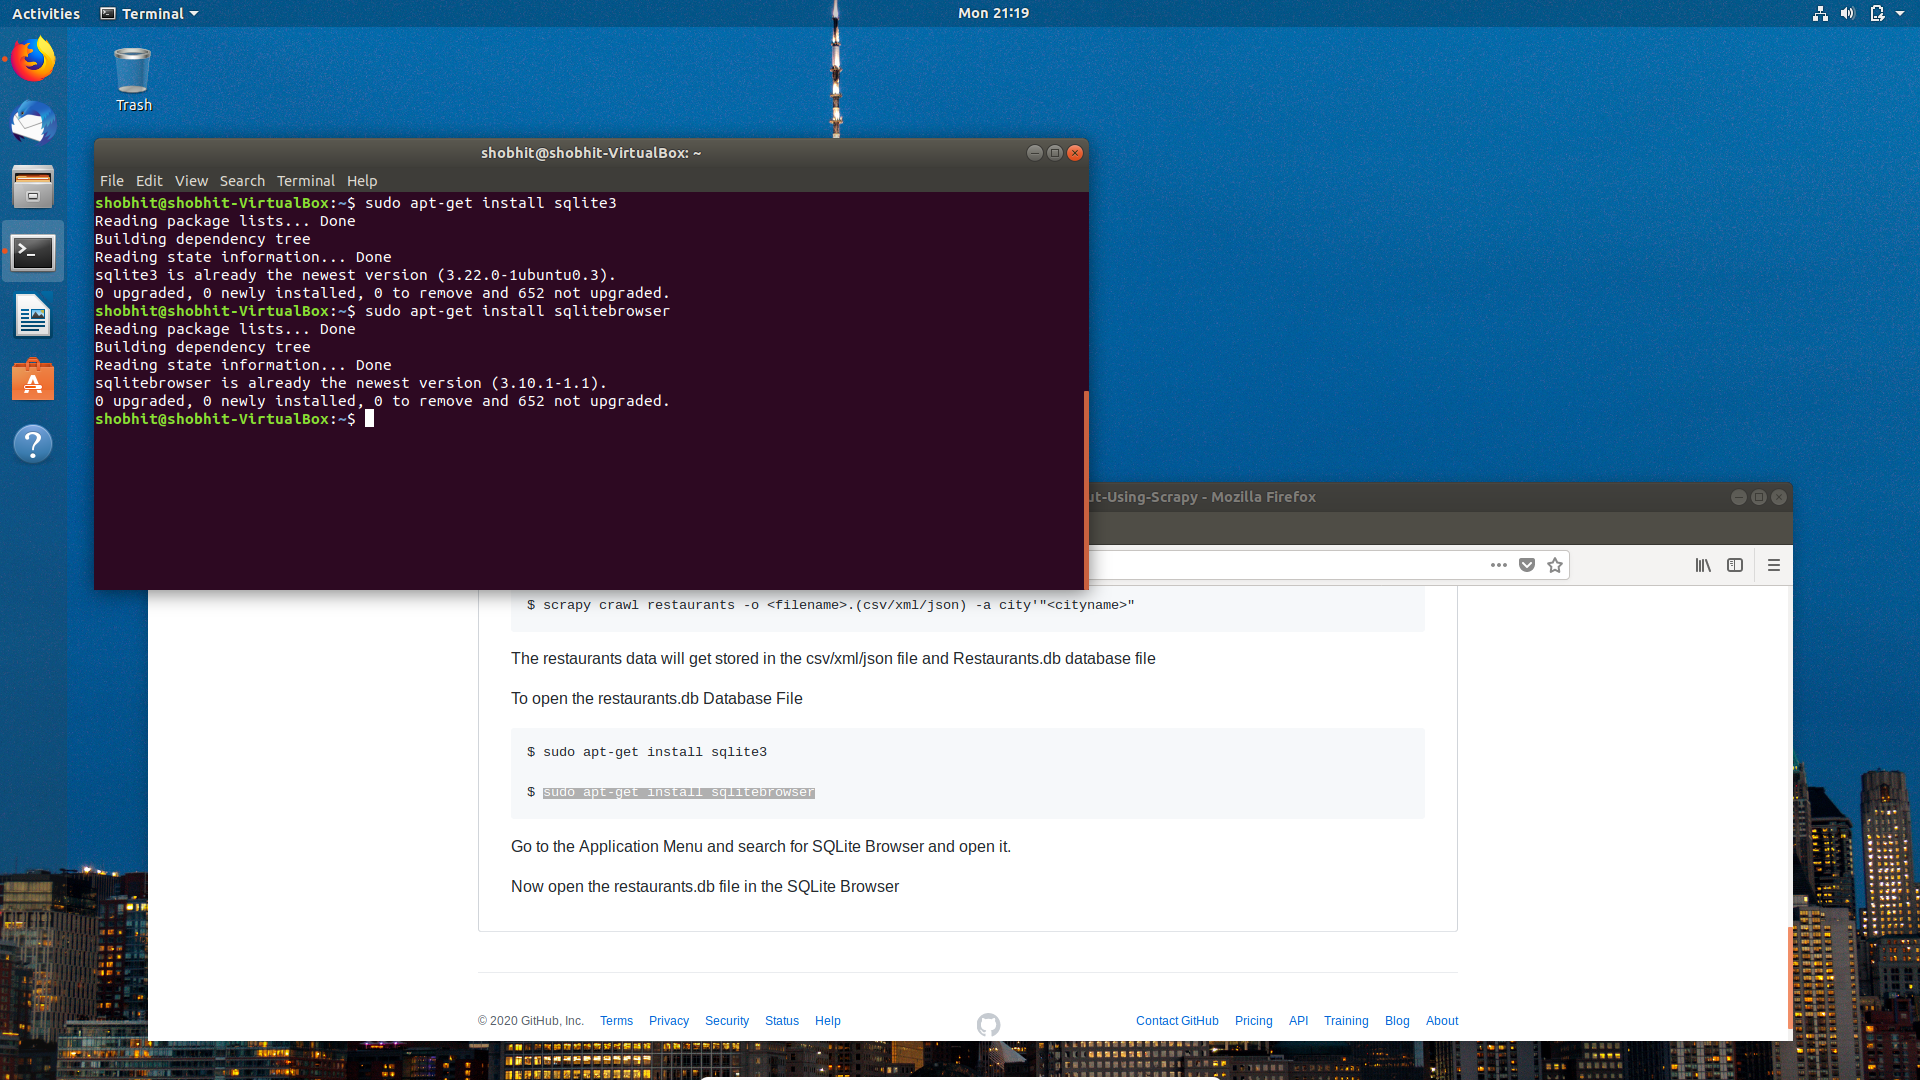This screenshot has width=1920, height=1080.
Task: Bookmark this page with star icon
Action: coord(1554,565)
